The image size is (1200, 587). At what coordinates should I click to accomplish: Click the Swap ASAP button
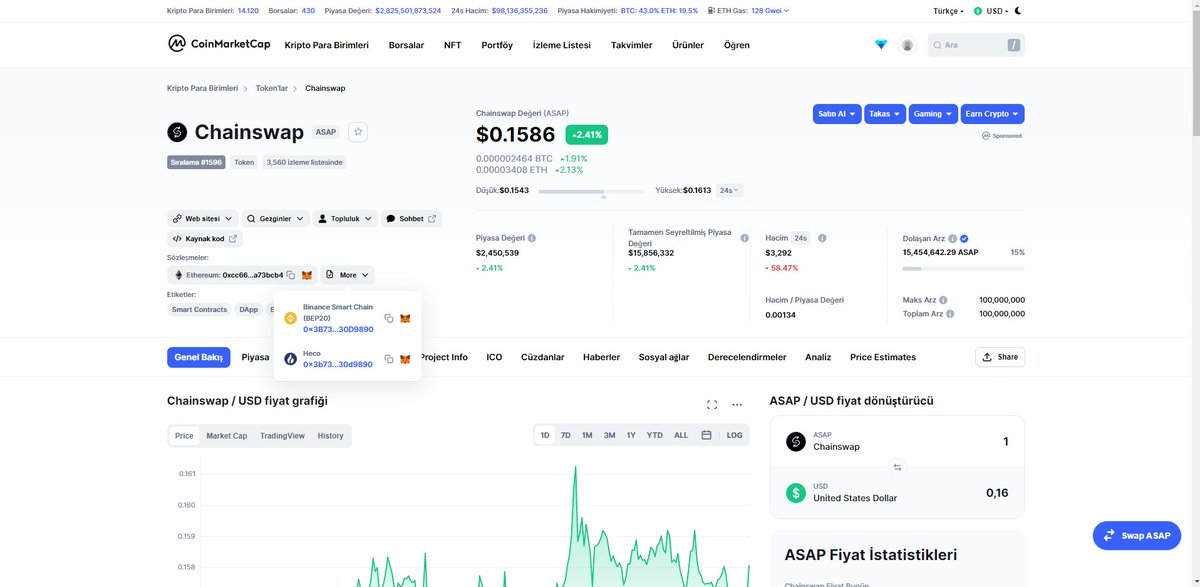pyautogui.click(x=1136, y=536)
